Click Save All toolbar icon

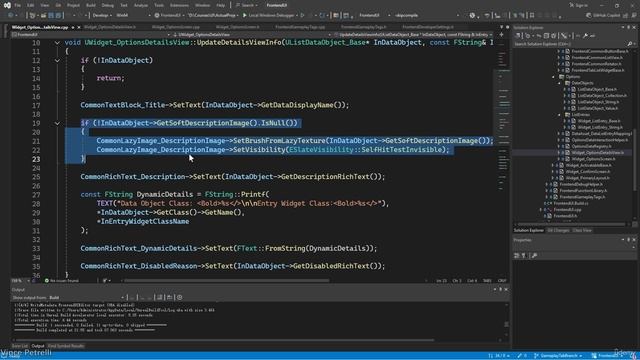click(x=59, y=15)
